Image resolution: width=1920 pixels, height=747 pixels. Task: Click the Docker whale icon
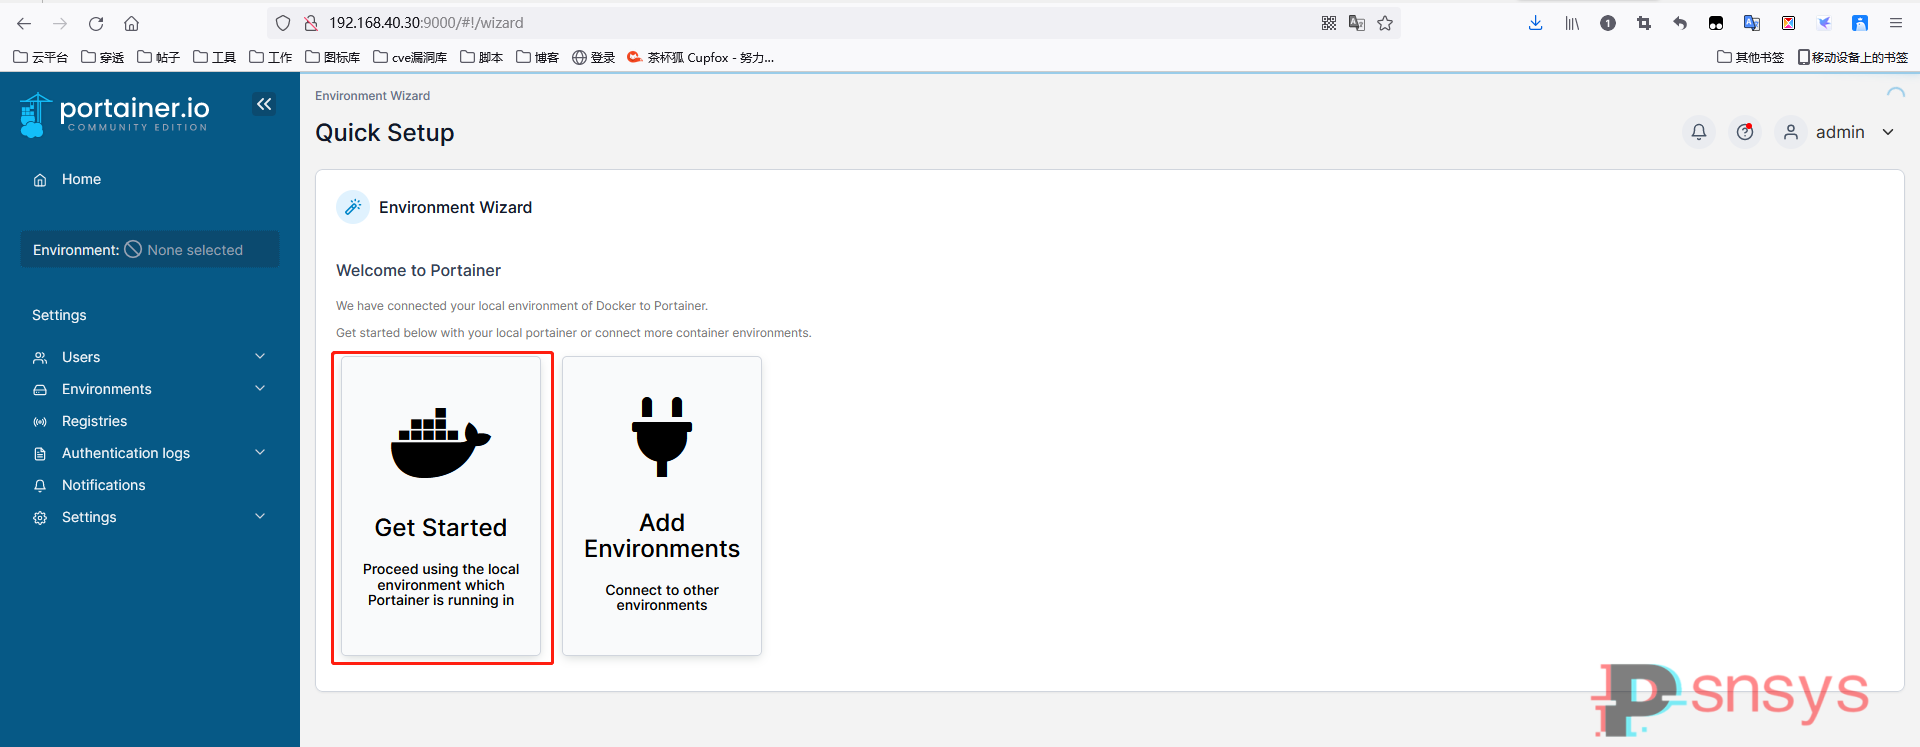click(x=441, y=442)
